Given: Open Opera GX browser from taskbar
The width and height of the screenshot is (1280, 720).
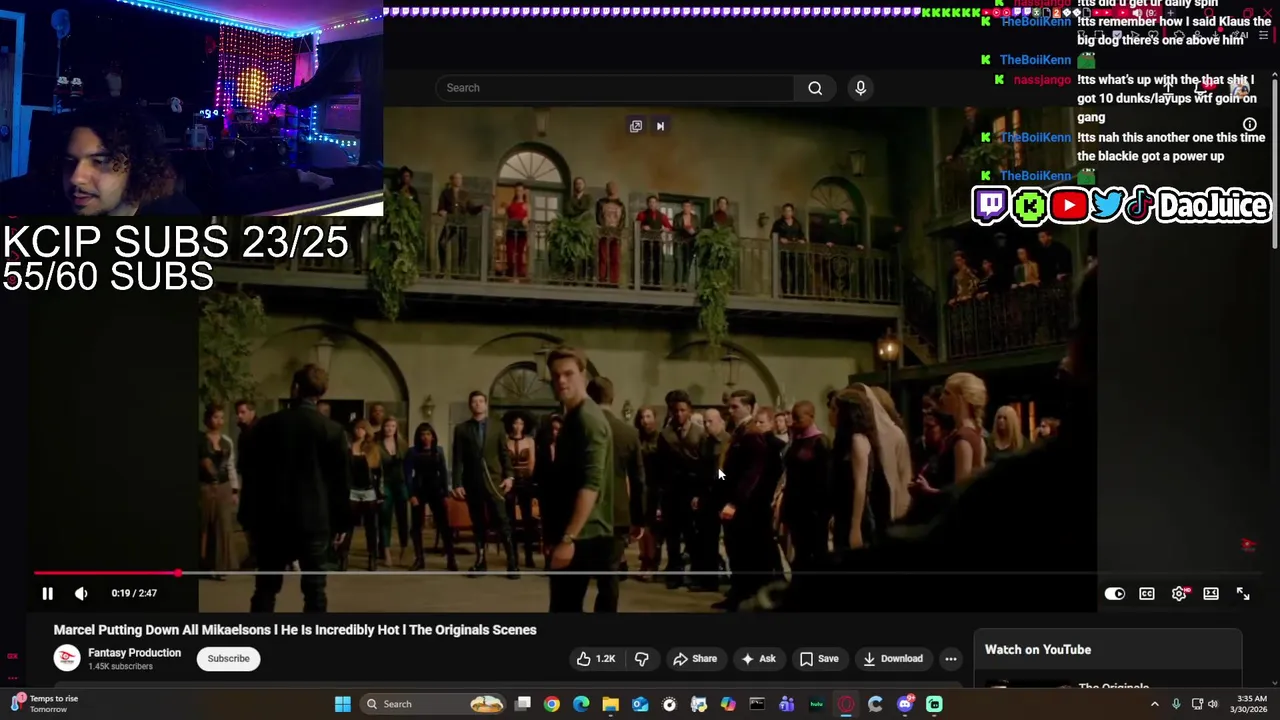Looking at the screenshot, I should click(846, 704).
